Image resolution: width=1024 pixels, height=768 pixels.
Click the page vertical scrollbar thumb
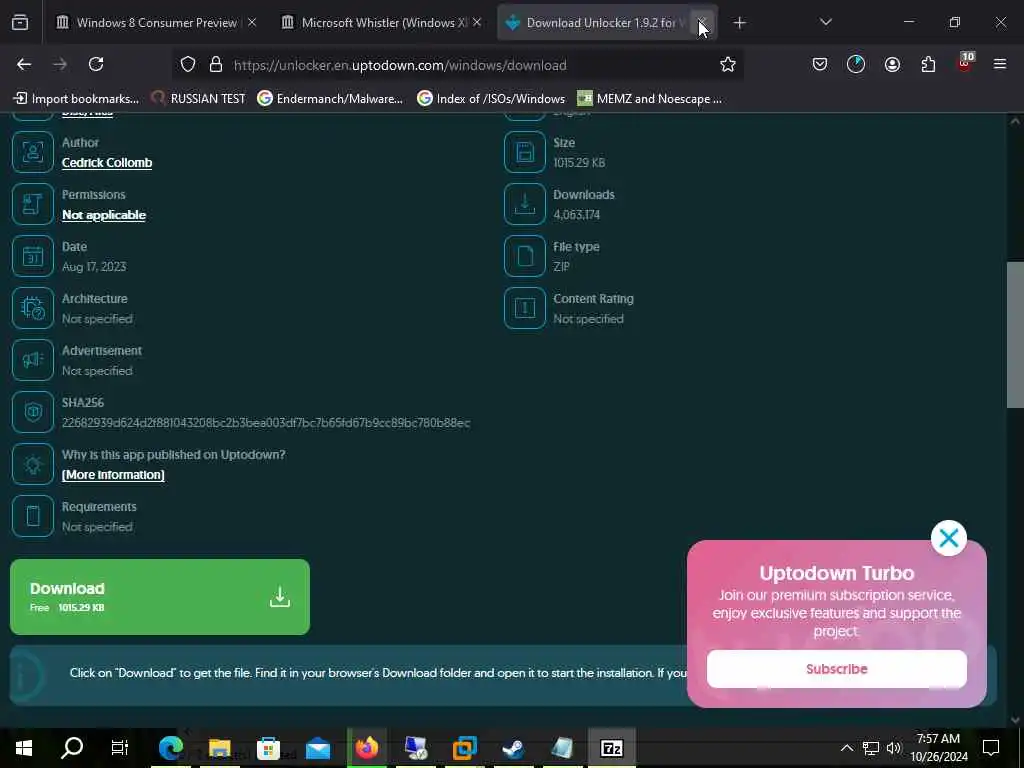pyautogui.click(x=1015, y=335)
